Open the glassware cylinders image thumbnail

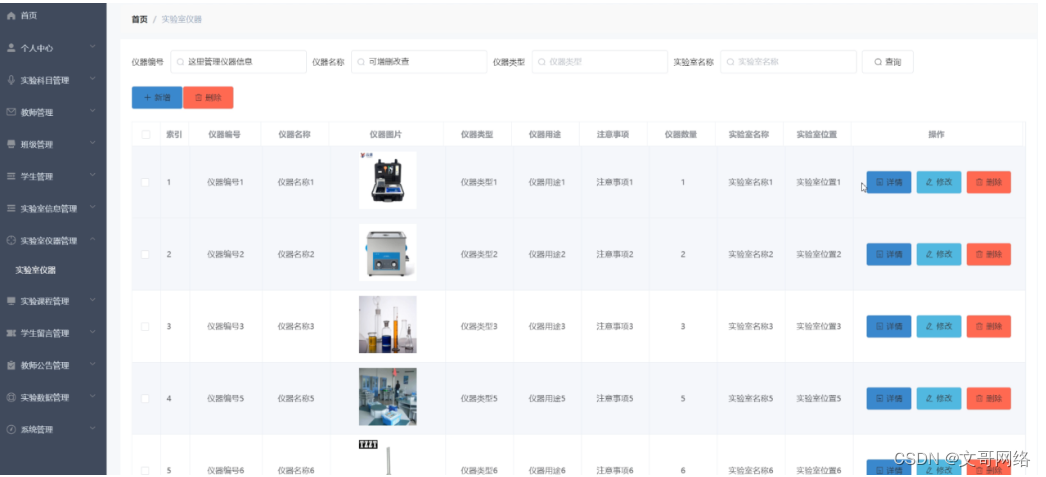[x=388, y=324]
